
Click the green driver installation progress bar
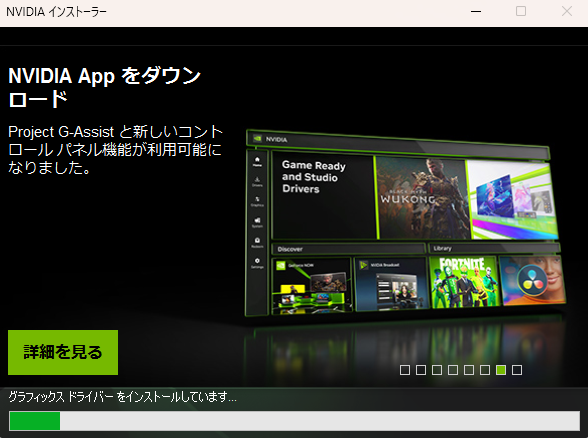click(294, 421)
